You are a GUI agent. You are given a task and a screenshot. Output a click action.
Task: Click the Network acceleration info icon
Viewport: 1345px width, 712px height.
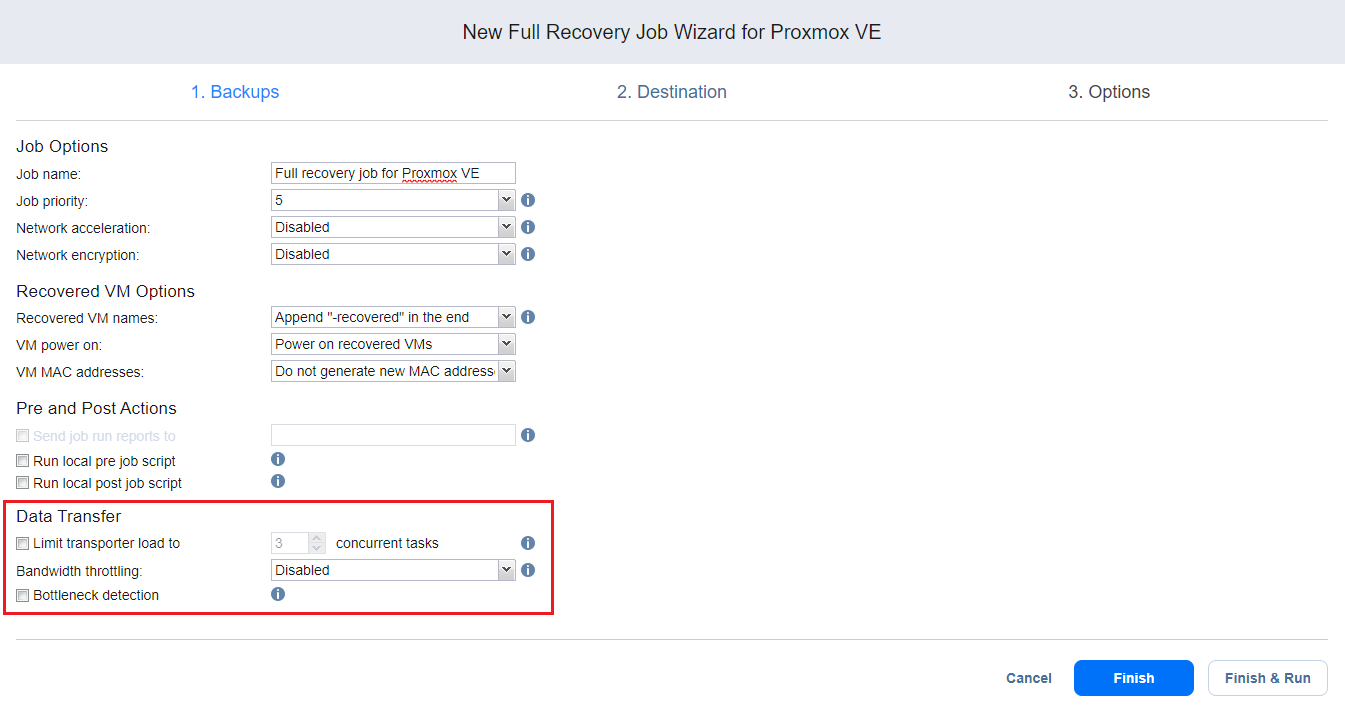[x=528, y=227]
